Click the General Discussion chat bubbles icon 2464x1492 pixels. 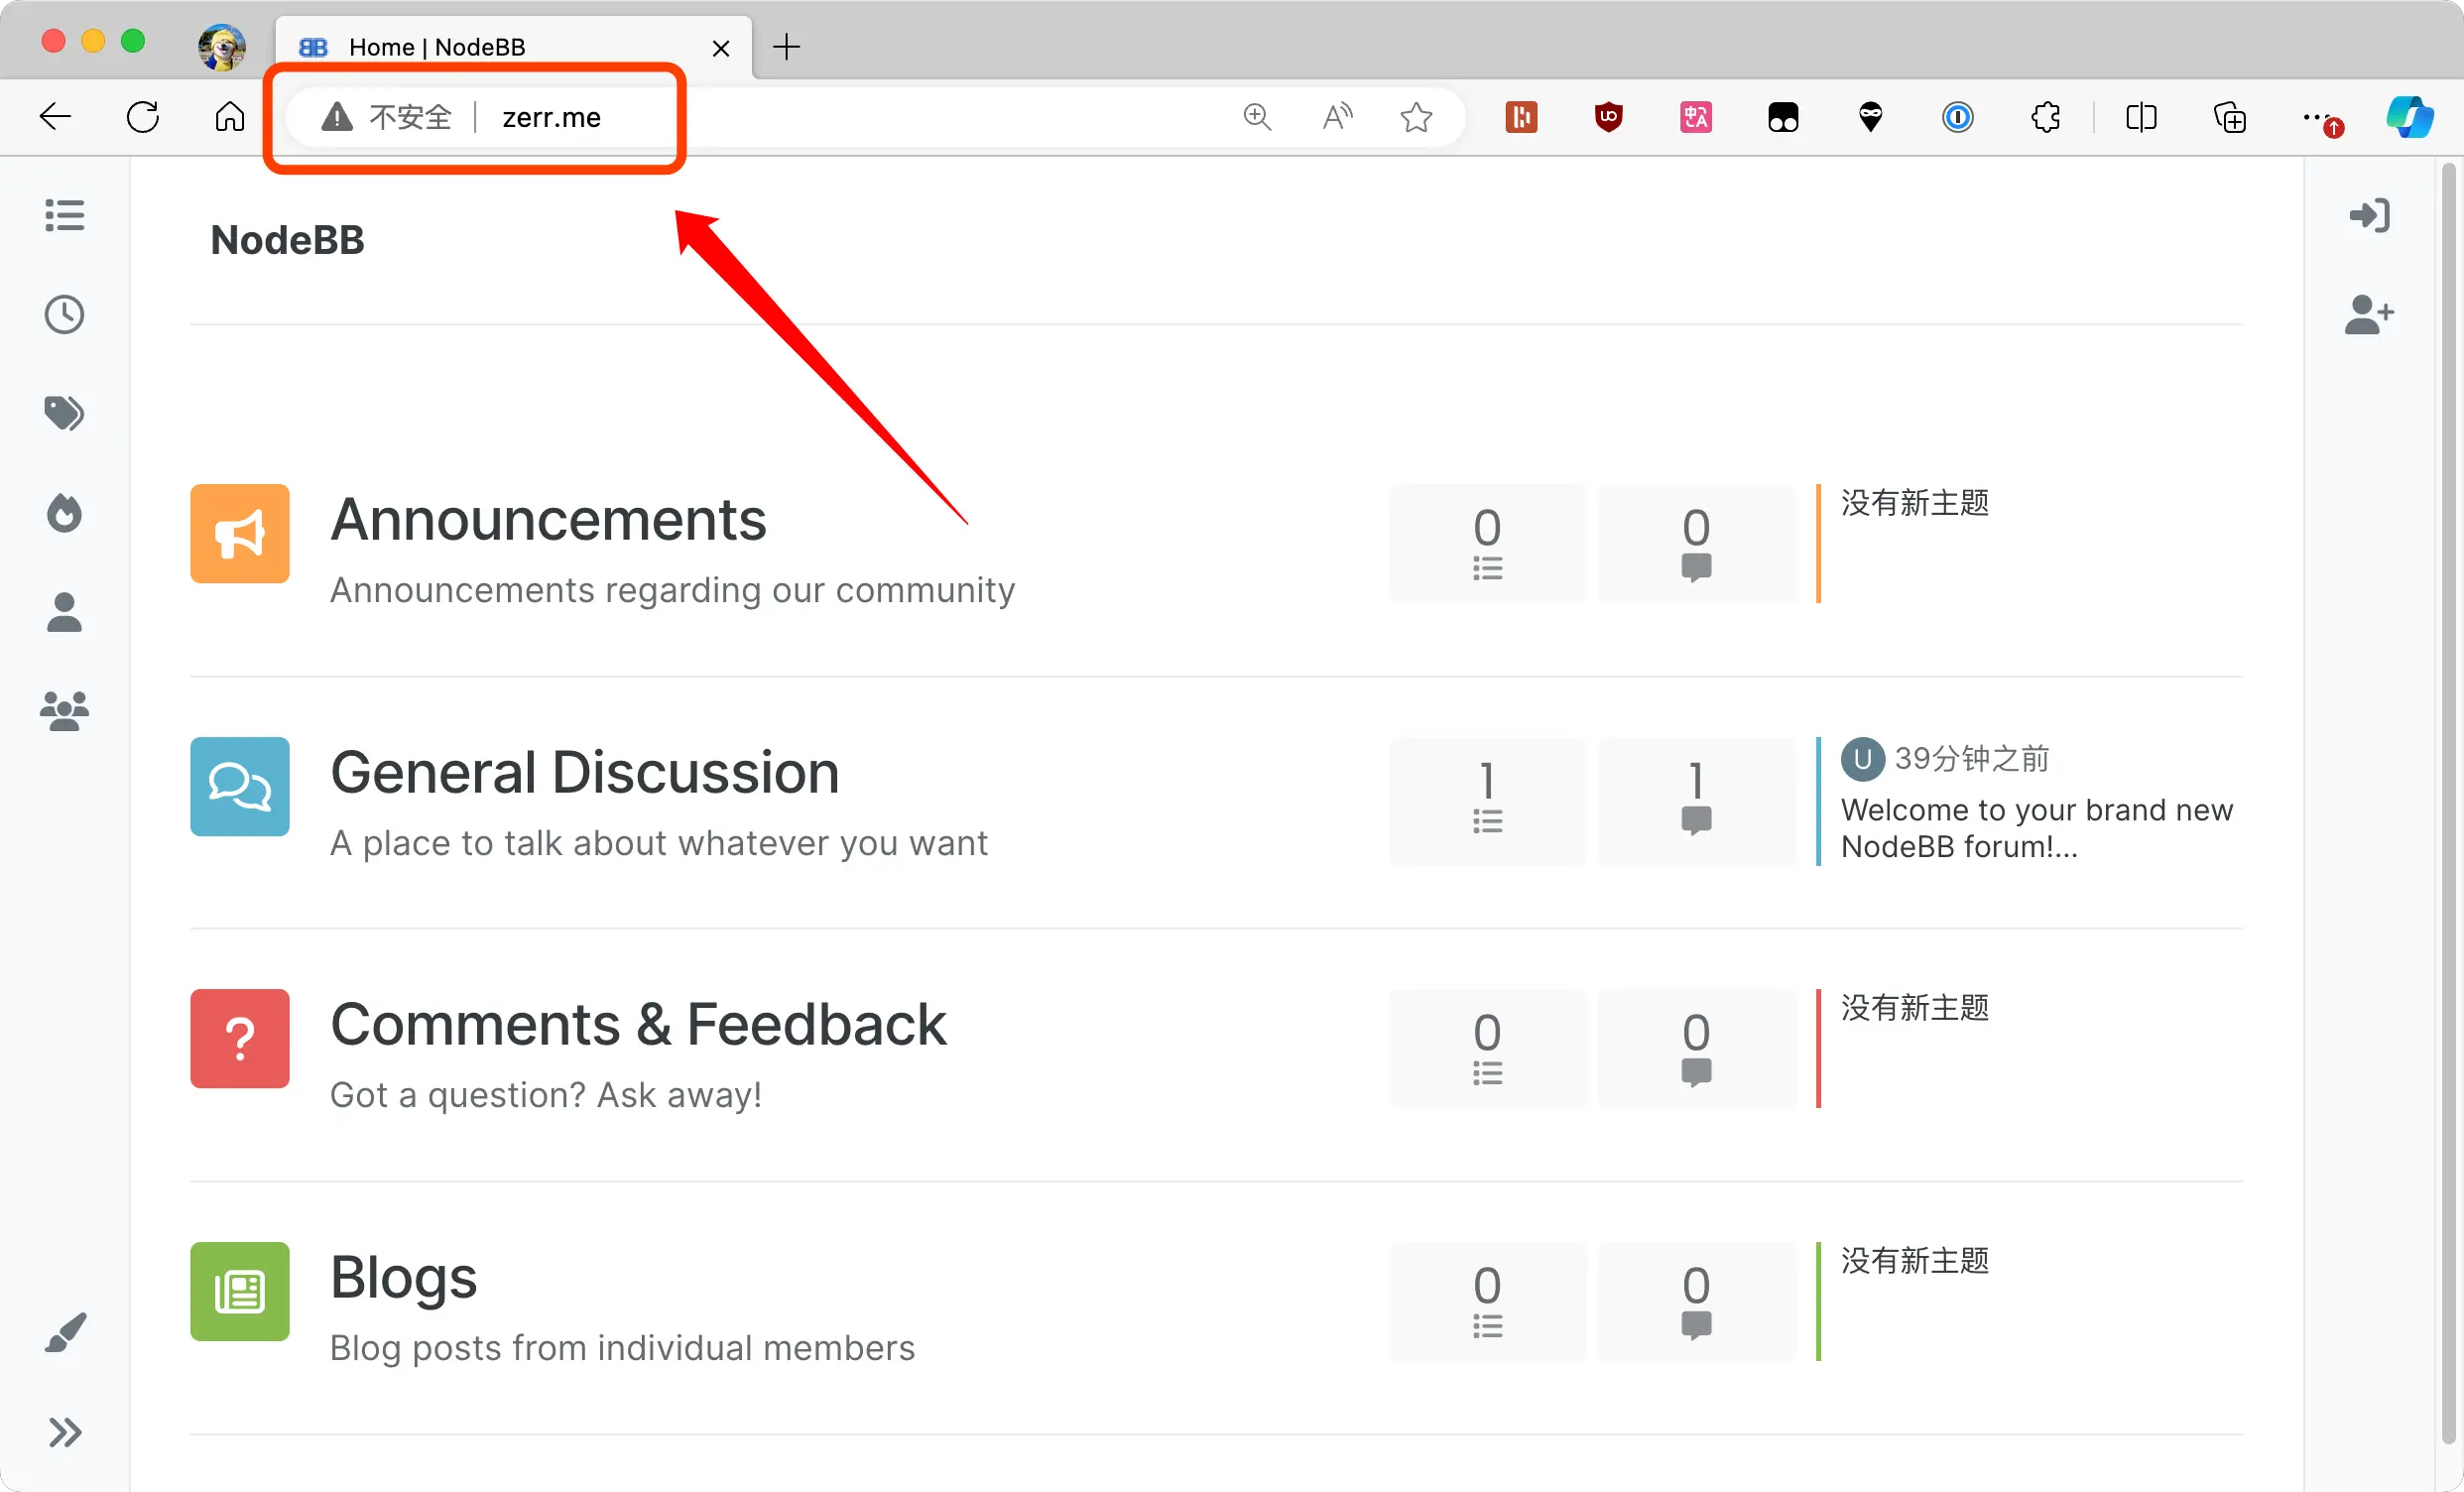pos(240,787)
